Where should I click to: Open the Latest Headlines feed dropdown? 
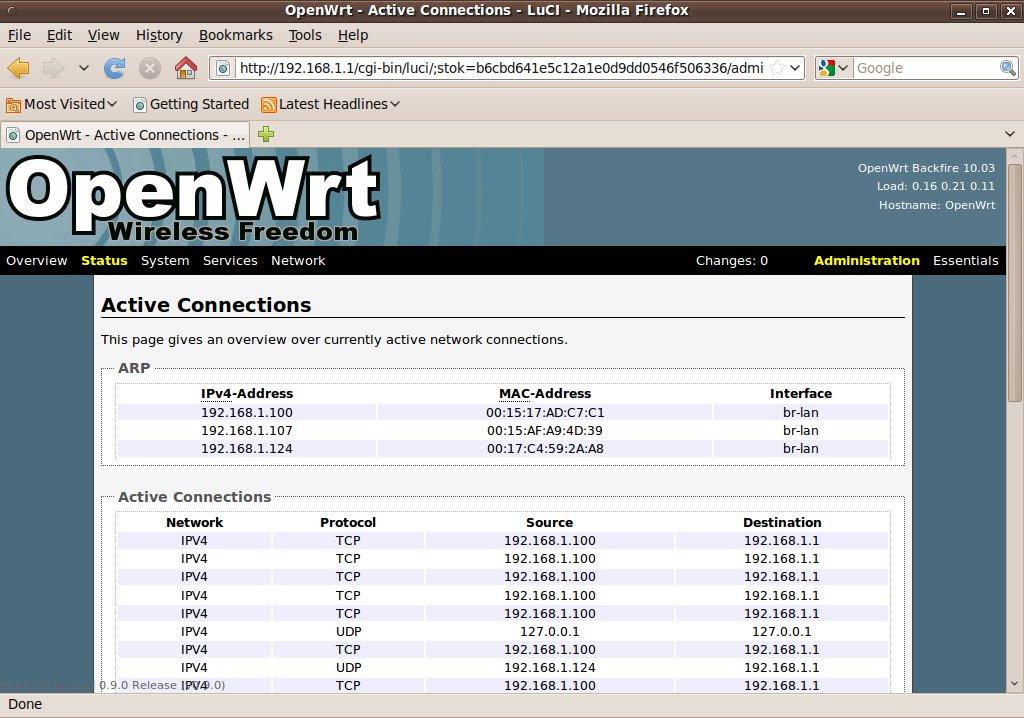[x=330, y=104]
